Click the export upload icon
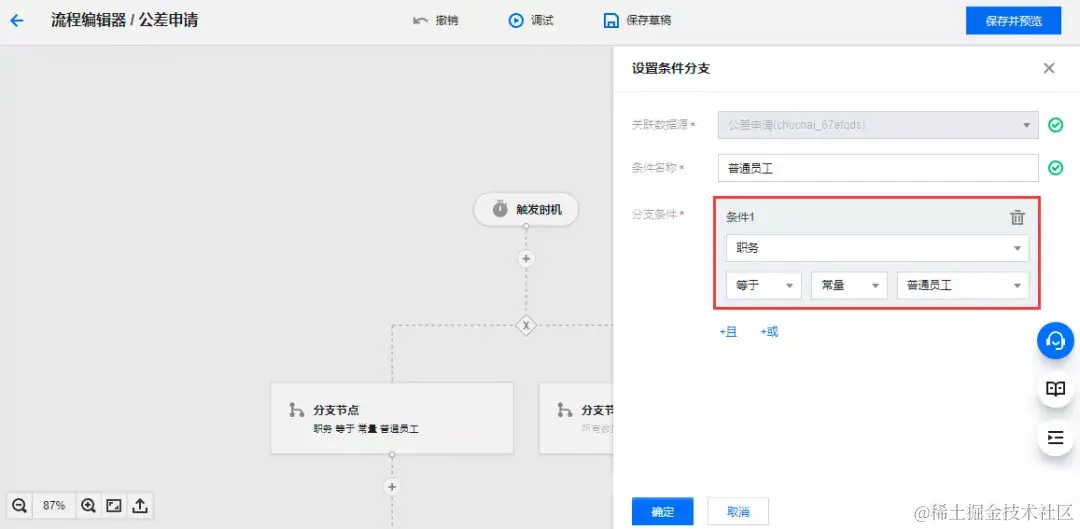Image resolution: width=1080 pixels, height=529 pixels. point(140,506)
